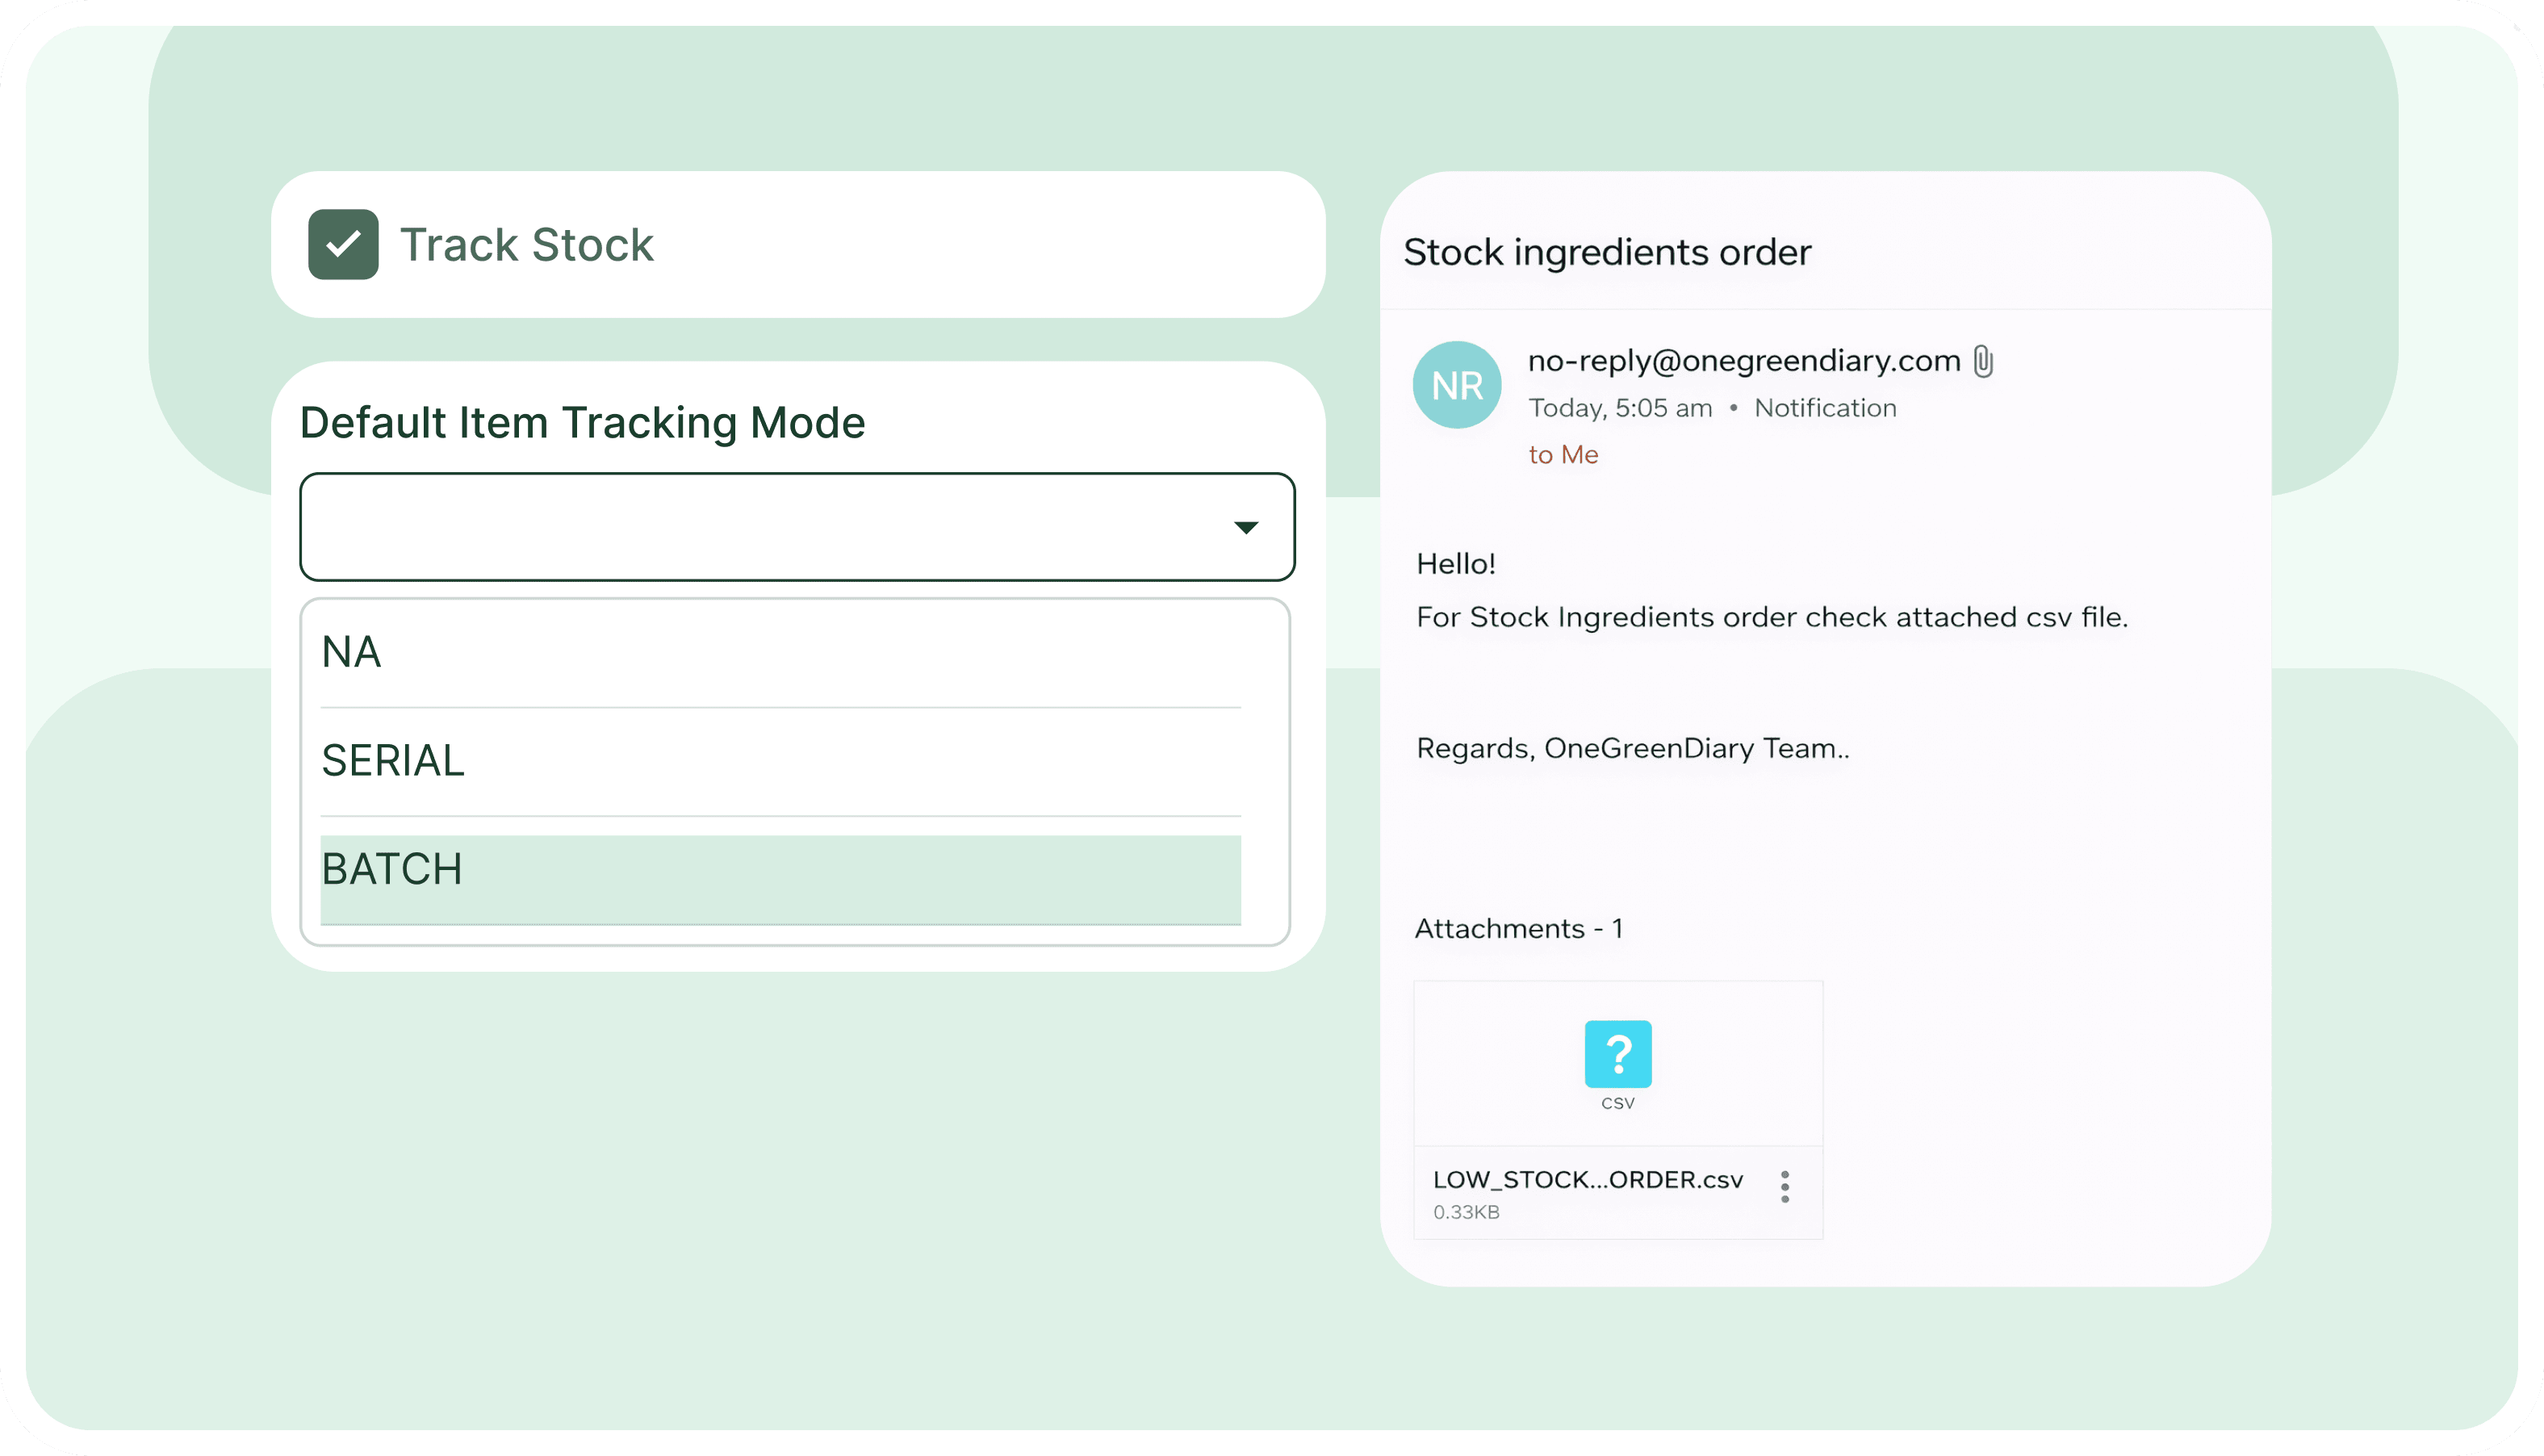
Task: Click the Today, 5:05 am timestamp
Action: (1620, 408)
